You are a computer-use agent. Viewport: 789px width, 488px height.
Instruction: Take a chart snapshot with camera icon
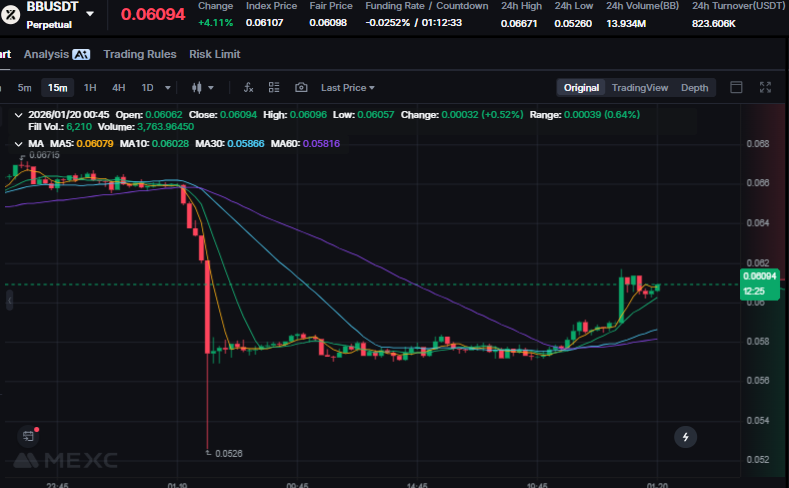point(301,88)
